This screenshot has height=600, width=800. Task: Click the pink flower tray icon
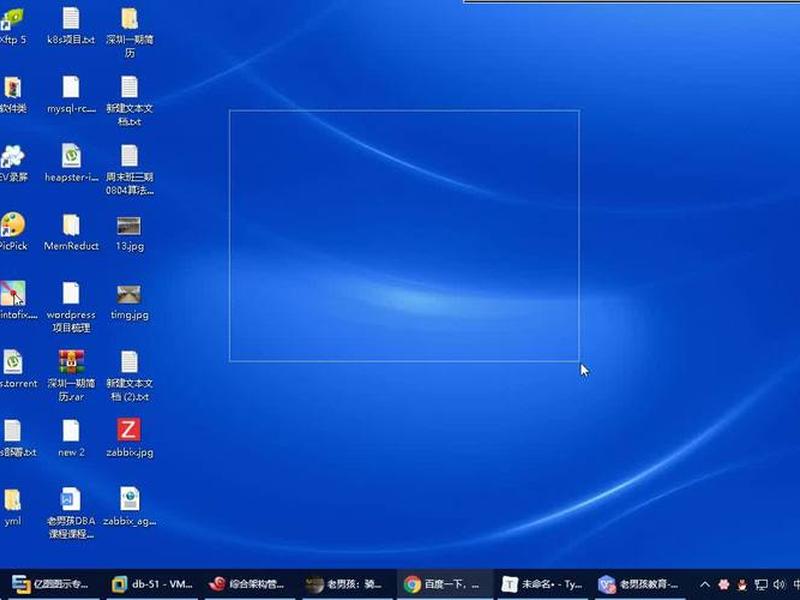click(723, 585)
